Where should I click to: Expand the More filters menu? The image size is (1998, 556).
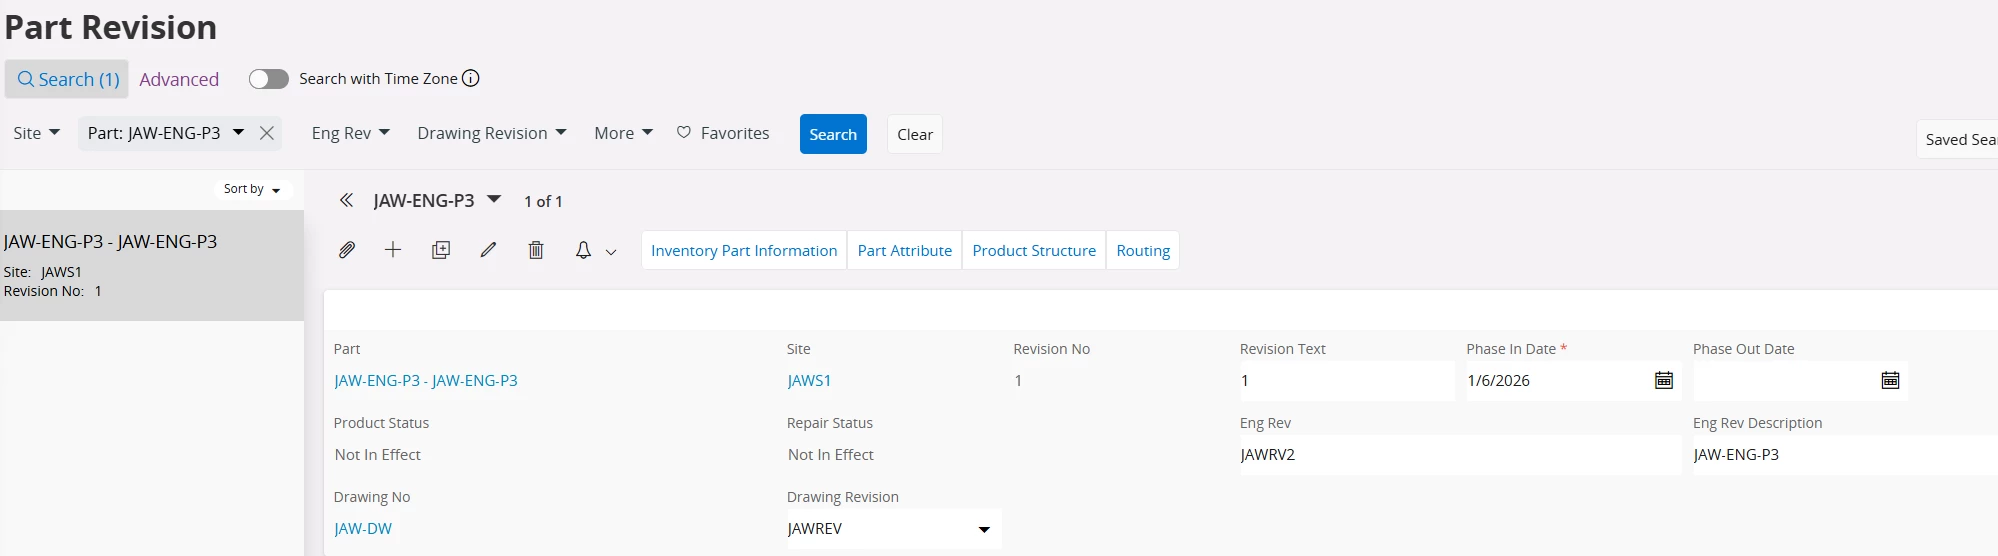click(623, 133)
